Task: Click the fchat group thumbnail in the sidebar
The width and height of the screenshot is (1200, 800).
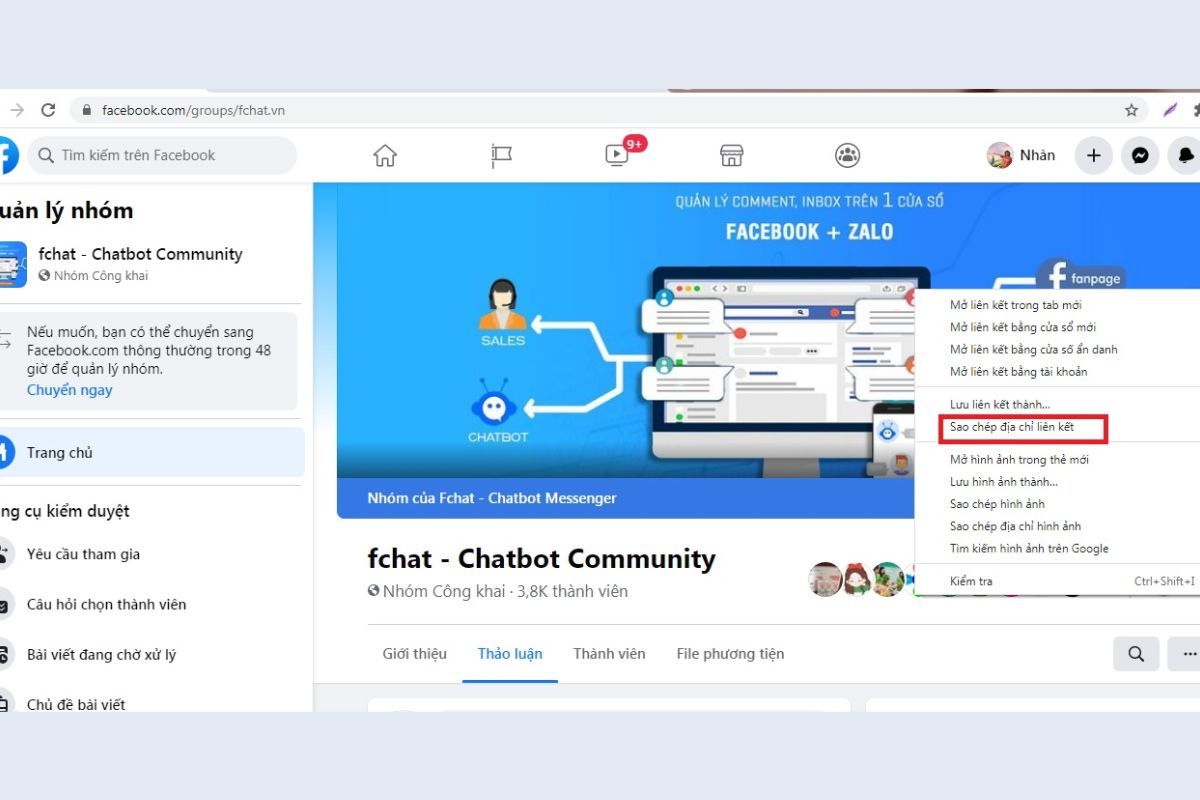Action: tap(13, 264)
